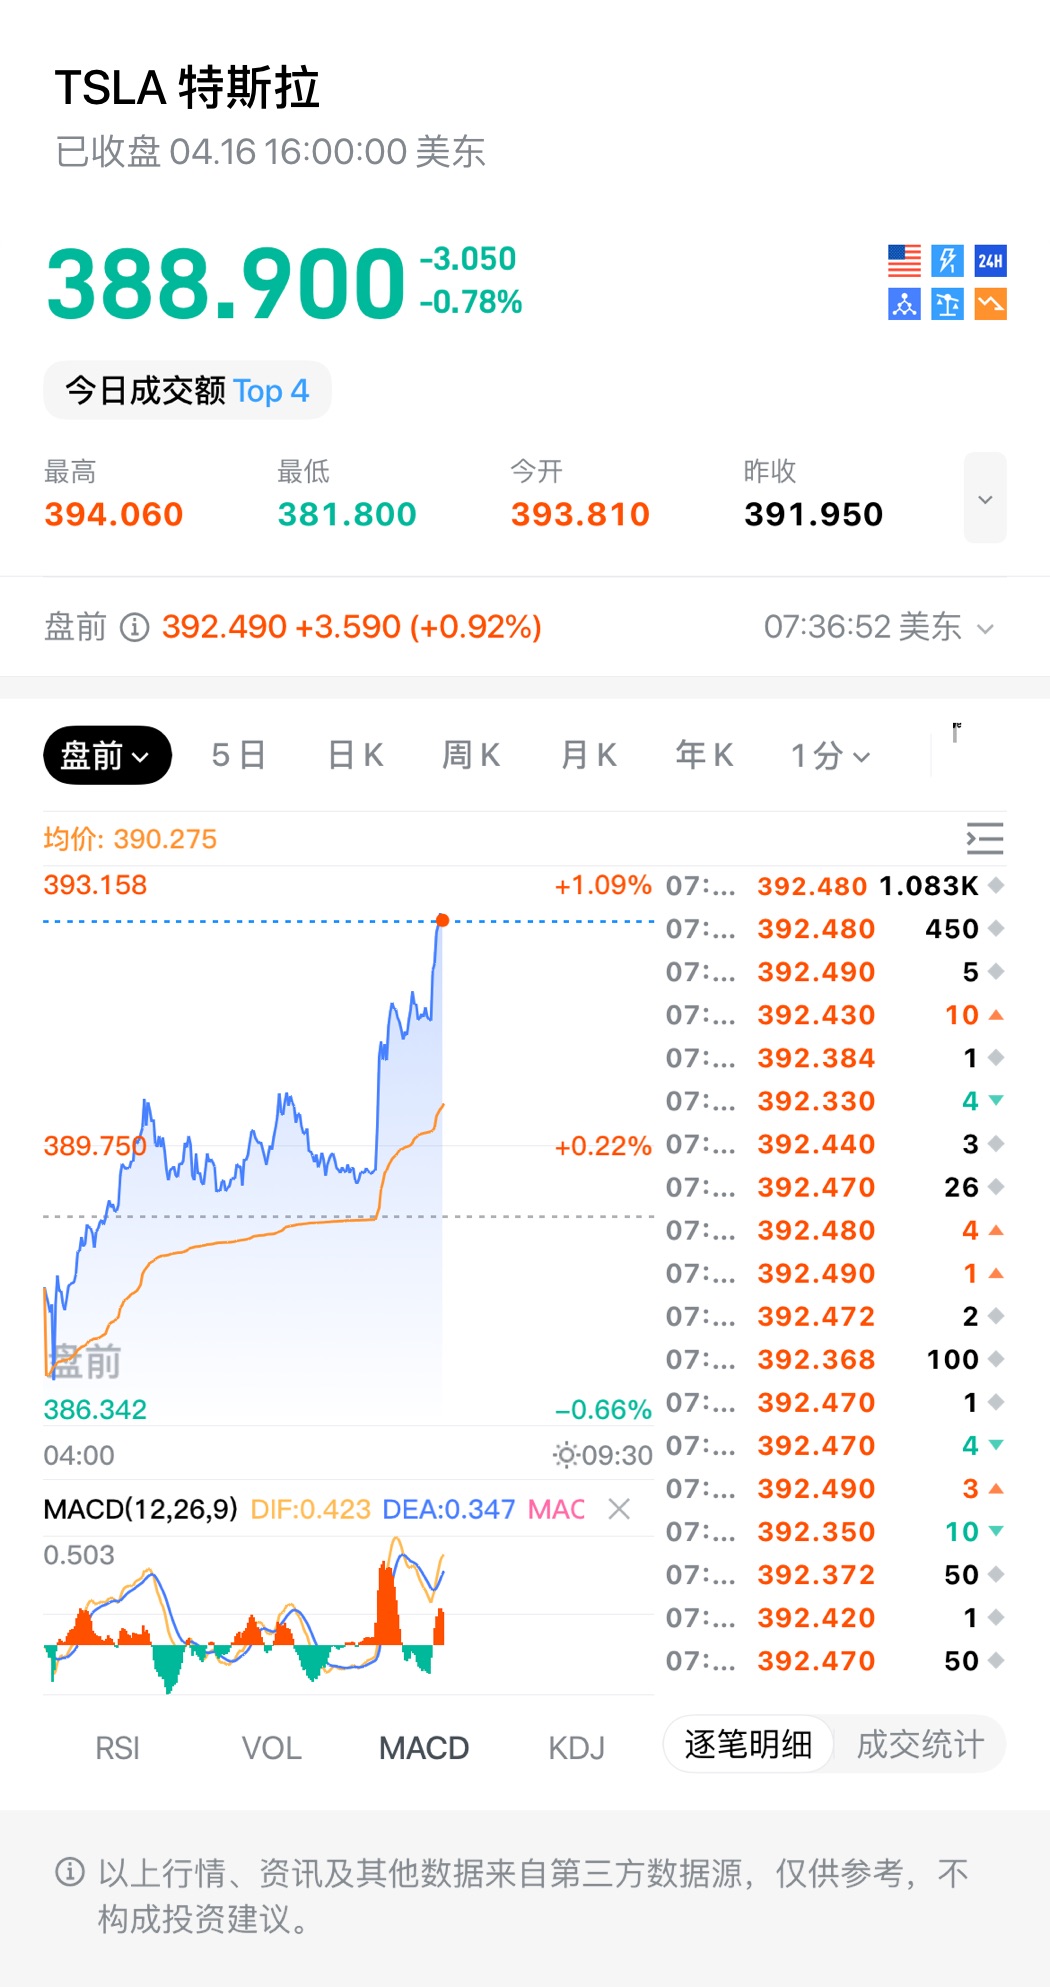Tap the 24H trading icon
This screenshot has width=1050, height=1987.
tap(990, 261)
